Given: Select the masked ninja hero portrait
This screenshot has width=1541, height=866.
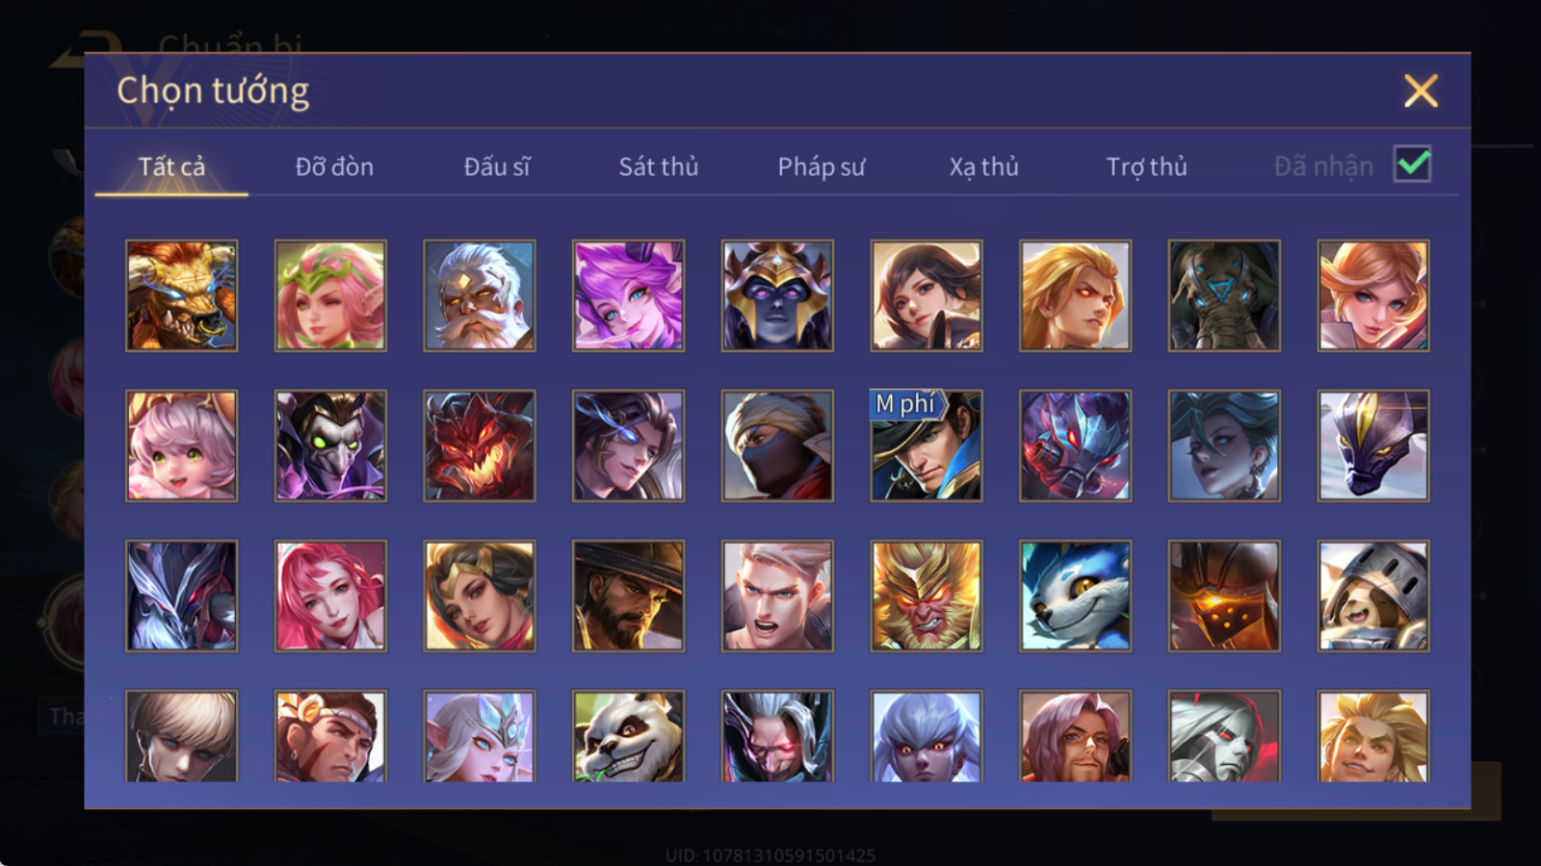Looking at the screenshot, I should (778, 446).
